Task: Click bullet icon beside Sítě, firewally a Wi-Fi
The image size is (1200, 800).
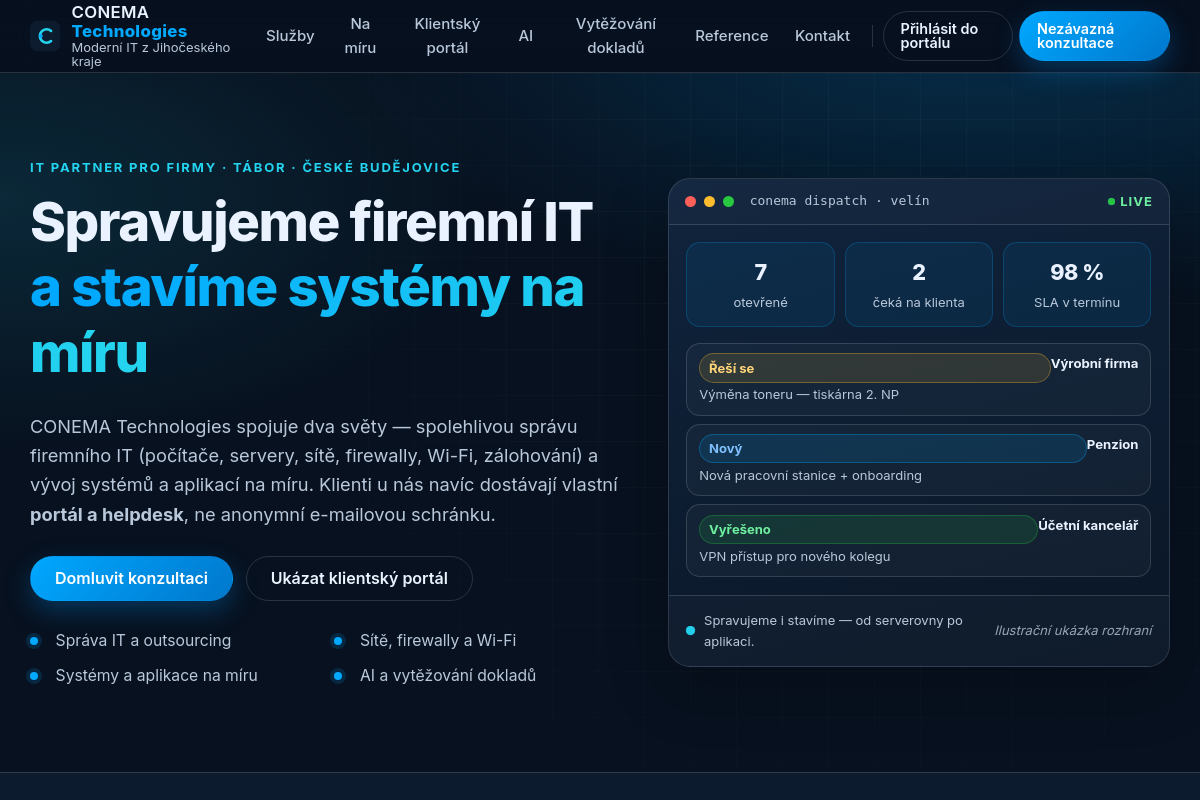Action: click(x=338, y=641)
